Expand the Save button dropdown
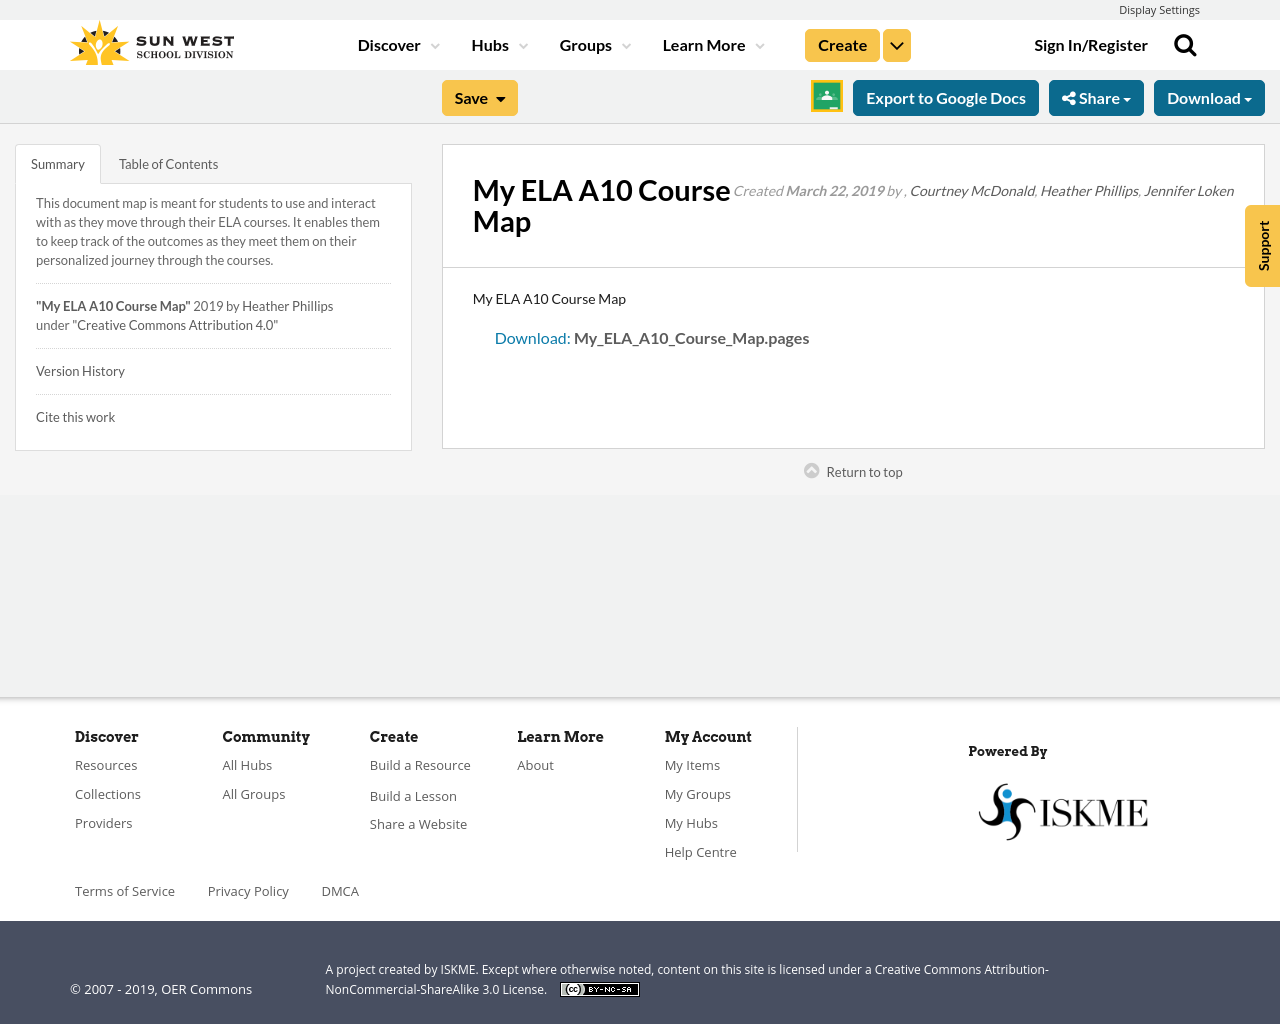Viewport: 1280px width, 1024px height. (x=500, y=96)
